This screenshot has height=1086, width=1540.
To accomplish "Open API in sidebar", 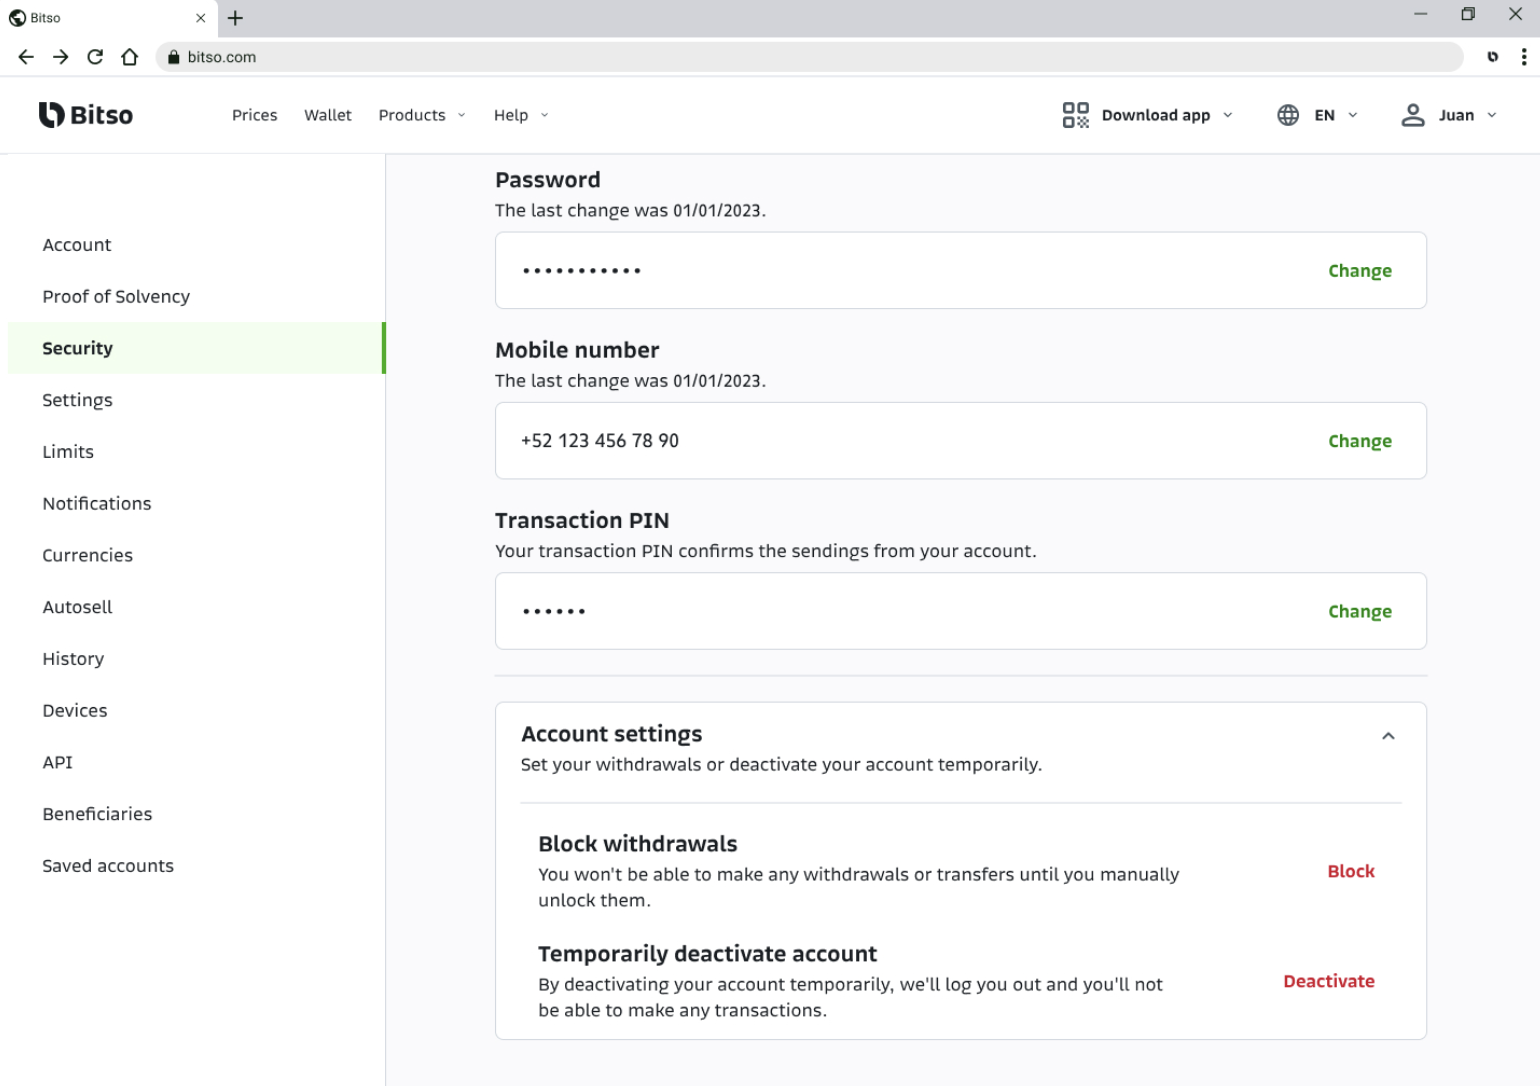I will tap(57, 762).
